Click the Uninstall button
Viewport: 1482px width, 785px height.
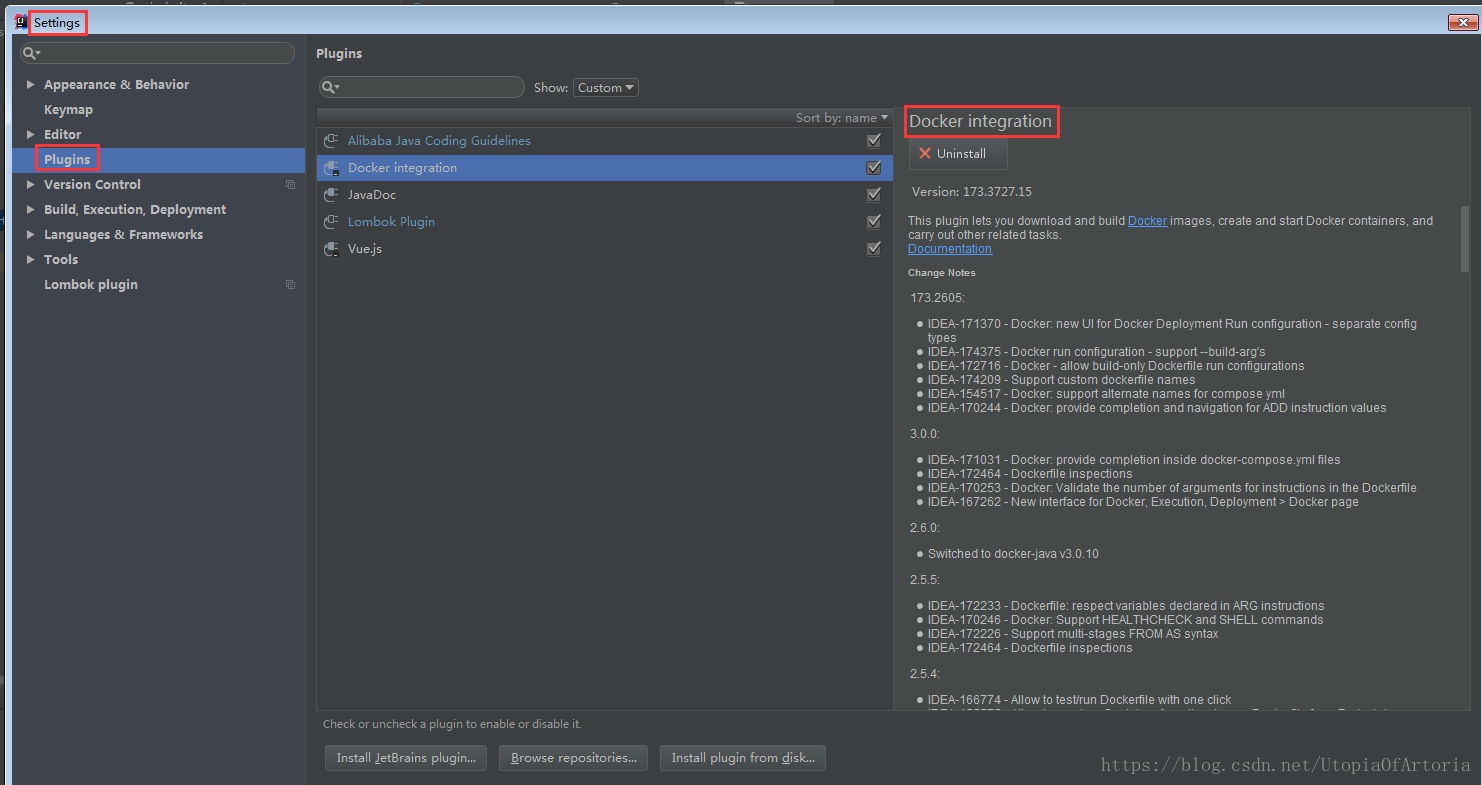[x=958, y=154]
